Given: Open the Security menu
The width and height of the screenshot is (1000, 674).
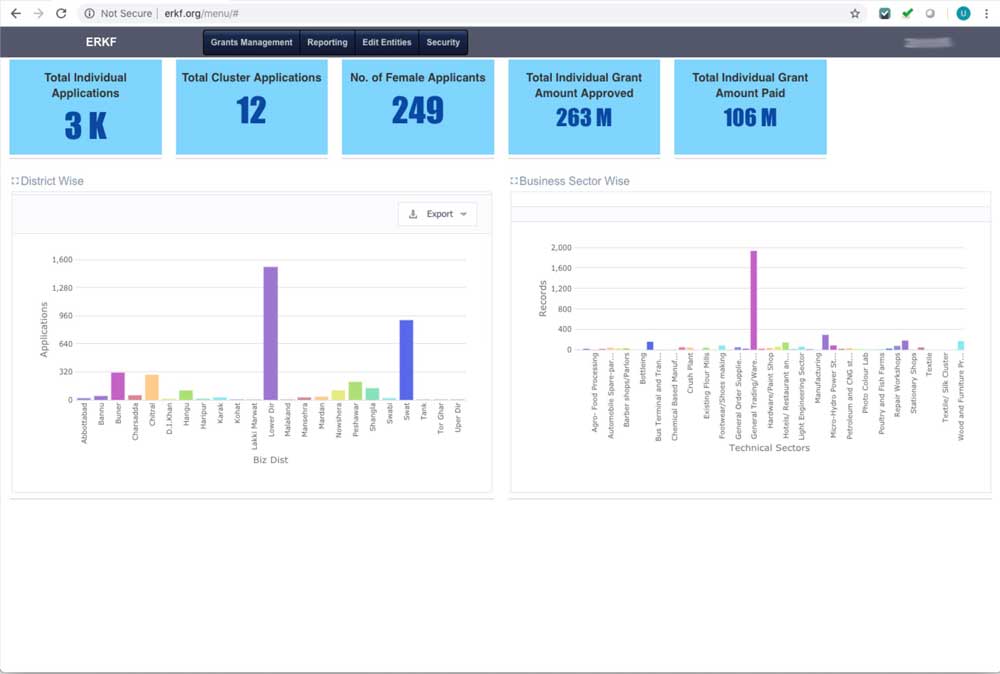Looking at the screenshot, I should pyautogui.click(x=443, y=42).
